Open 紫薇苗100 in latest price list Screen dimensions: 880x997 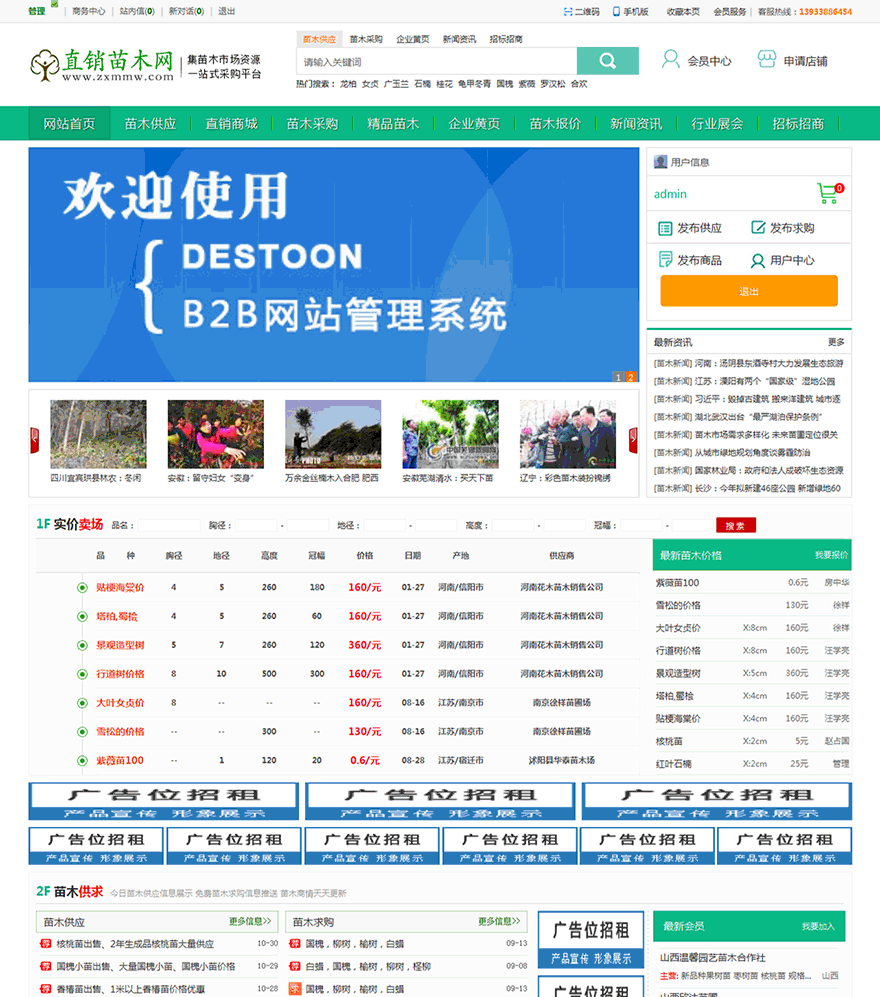677,582
